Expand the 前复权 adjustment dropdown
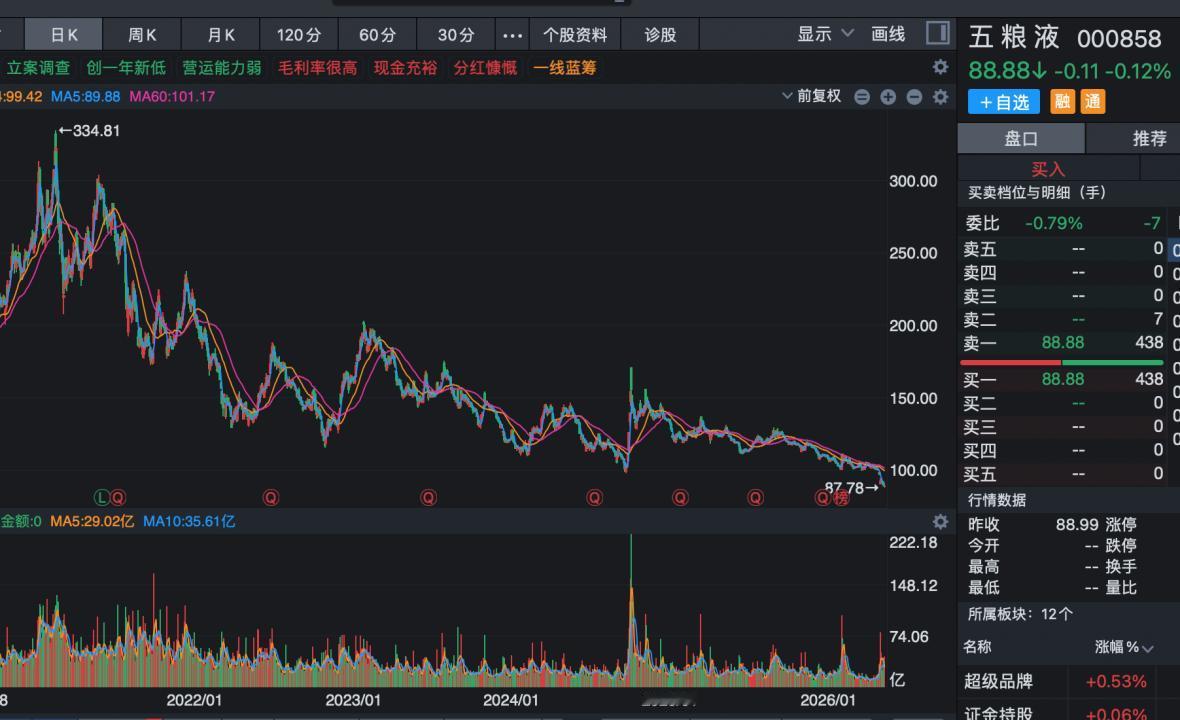1180x720 pixels. [x=812, y=96]
